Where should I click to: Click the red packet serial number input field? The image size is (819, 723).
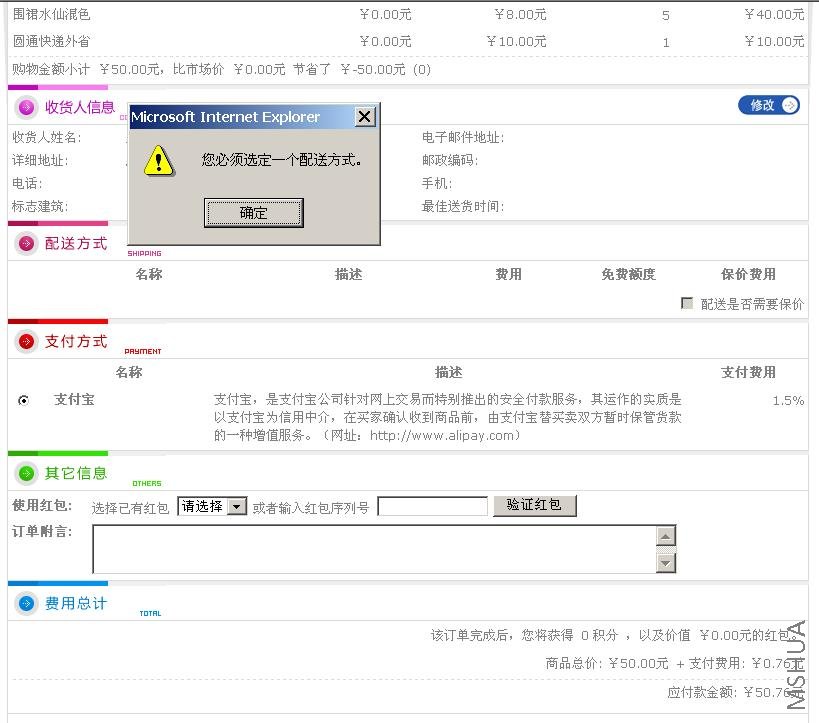click(432, 507)
